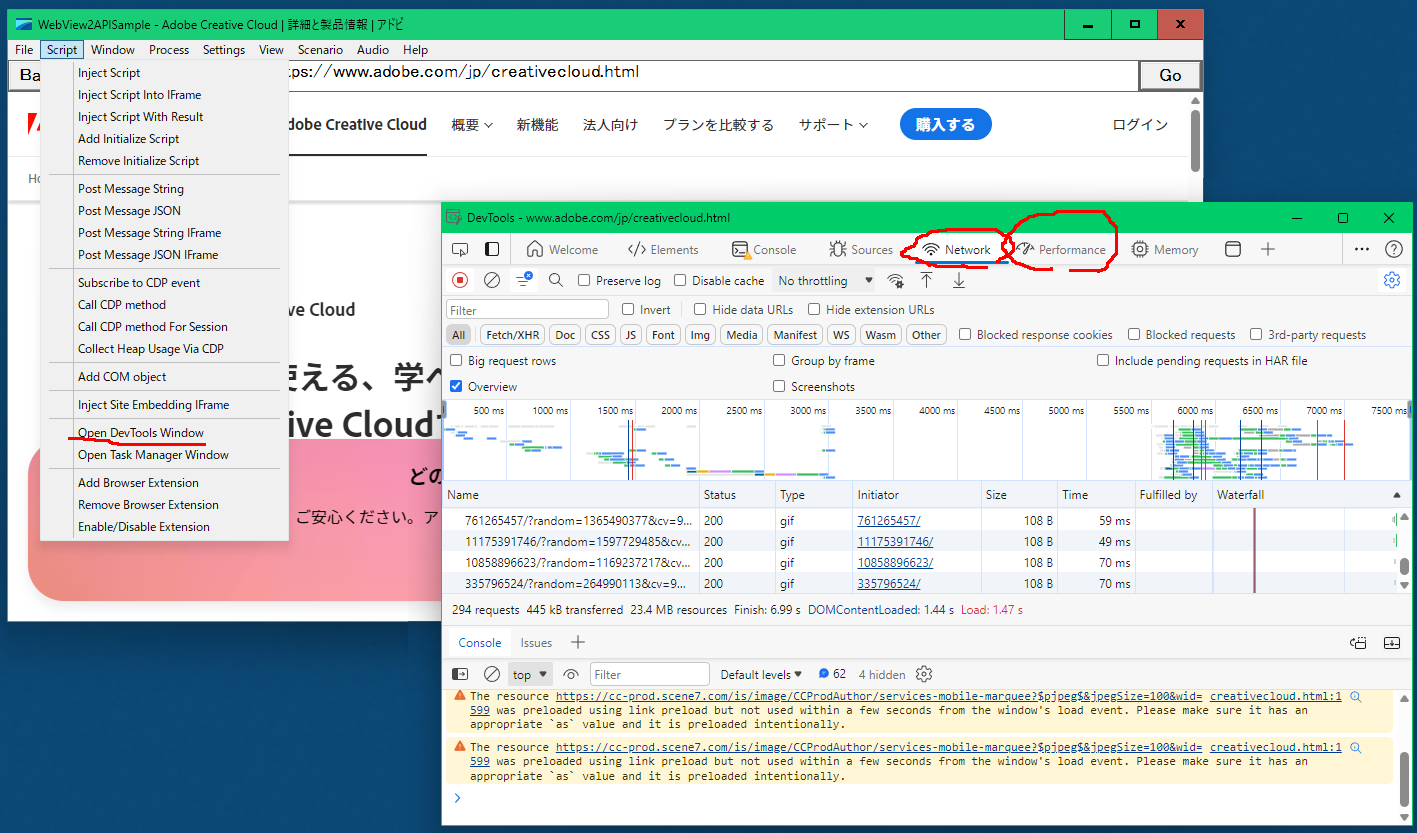Click the 4 hidden messages text
Screen dimensions: 1417x833
tap(882, 674)
